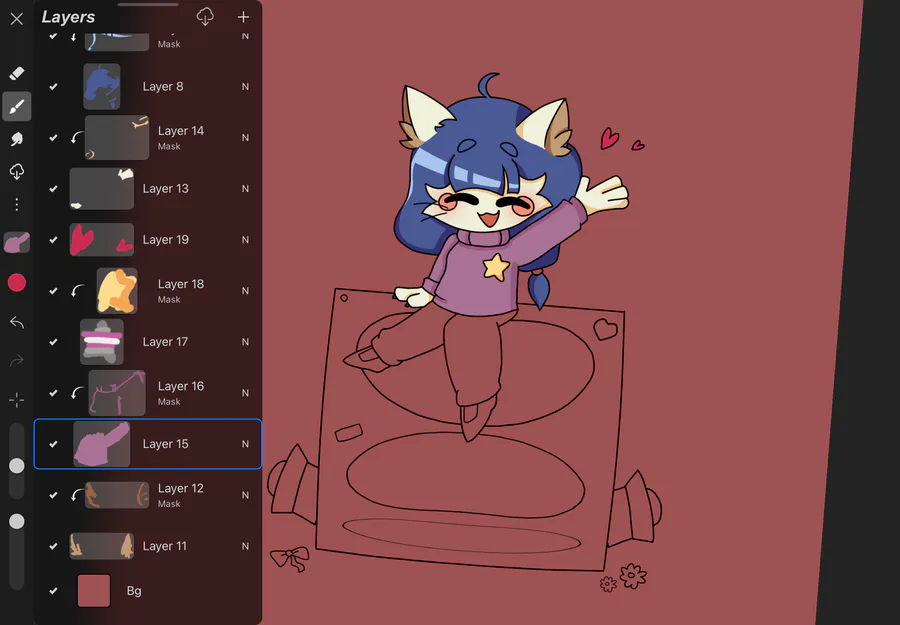
Task: Open the cloud download icon in left toolbar
Action: tap(17, 171)
